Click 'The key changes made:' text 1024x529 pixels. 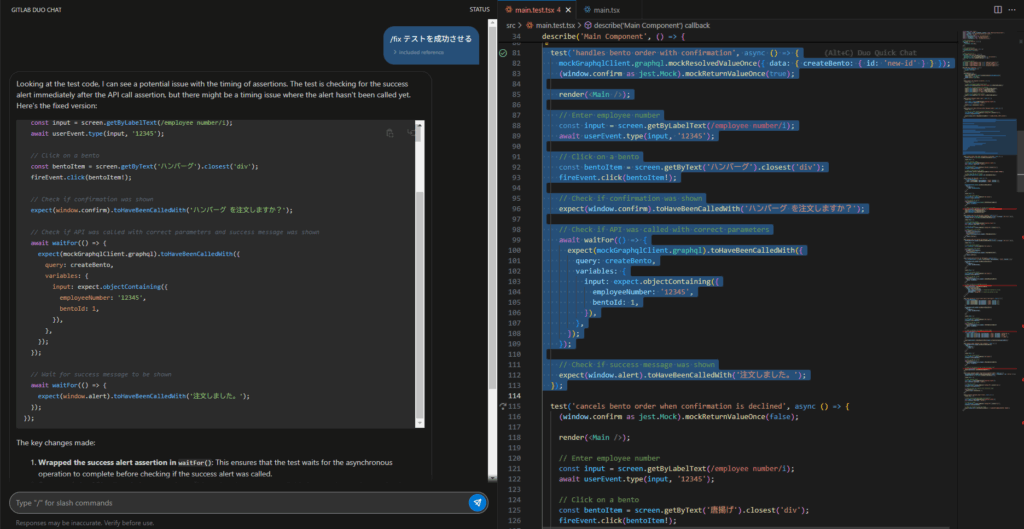56,443
